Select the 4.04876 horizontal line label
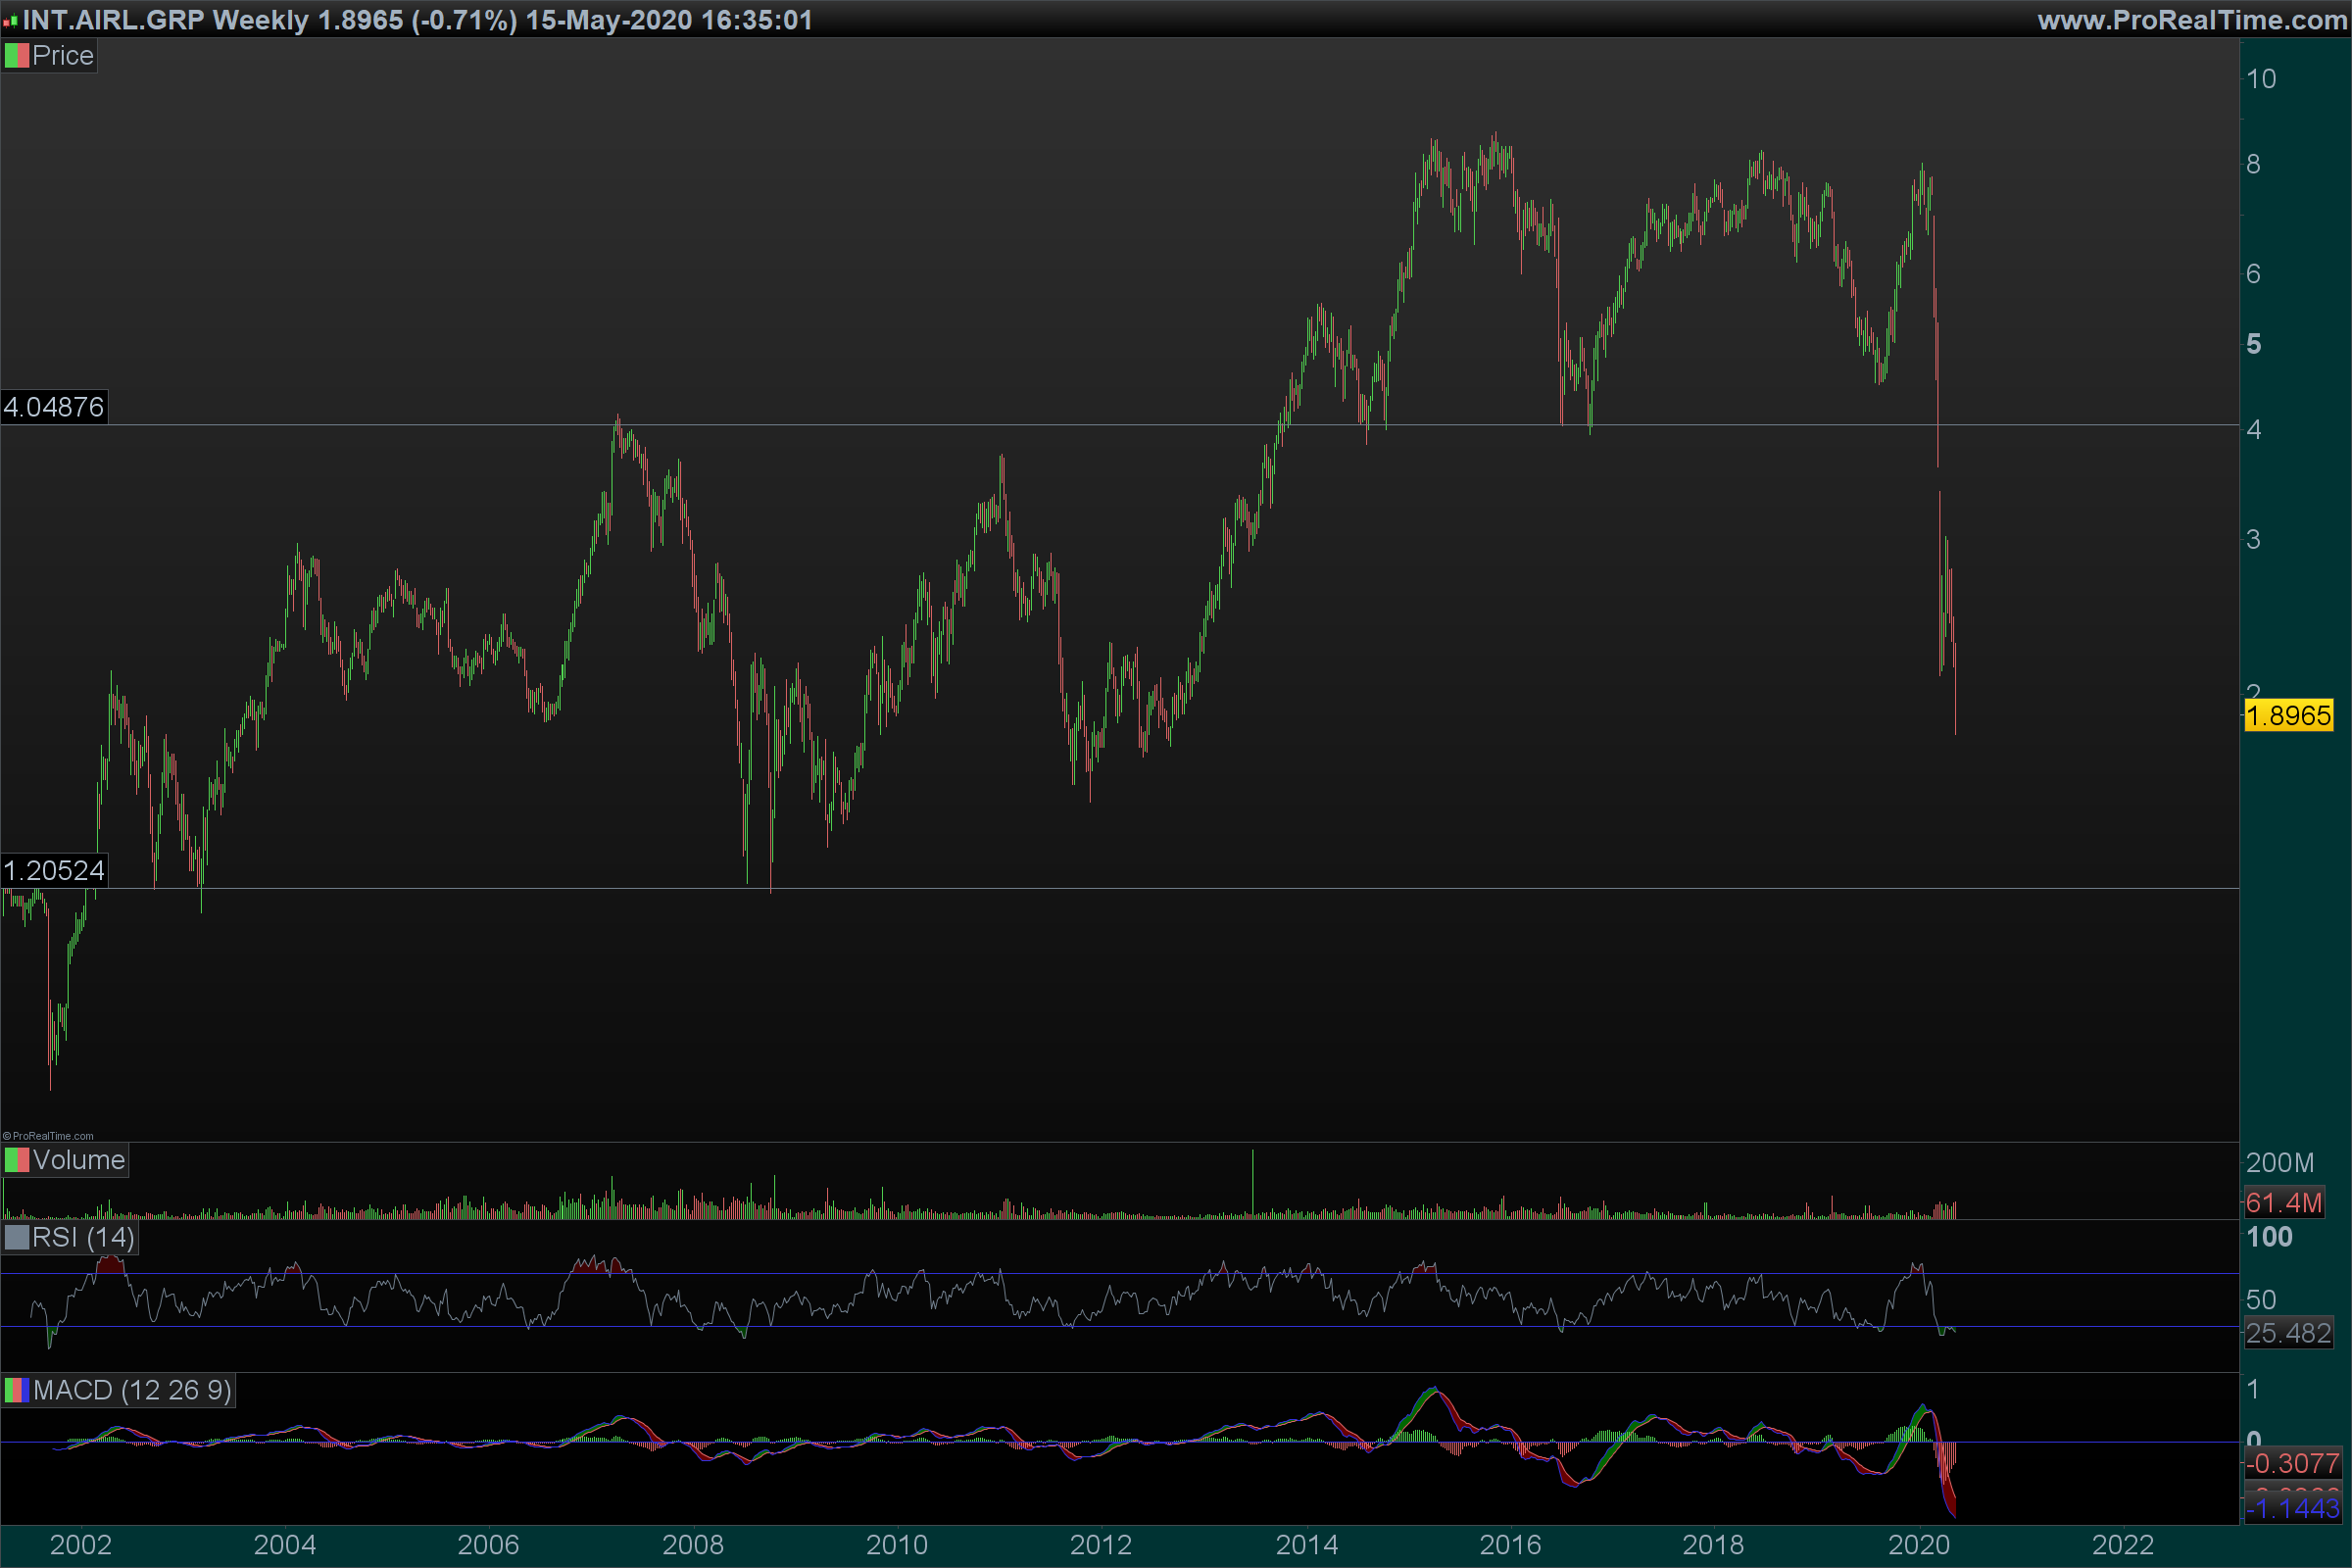 (x=54, y=407)
